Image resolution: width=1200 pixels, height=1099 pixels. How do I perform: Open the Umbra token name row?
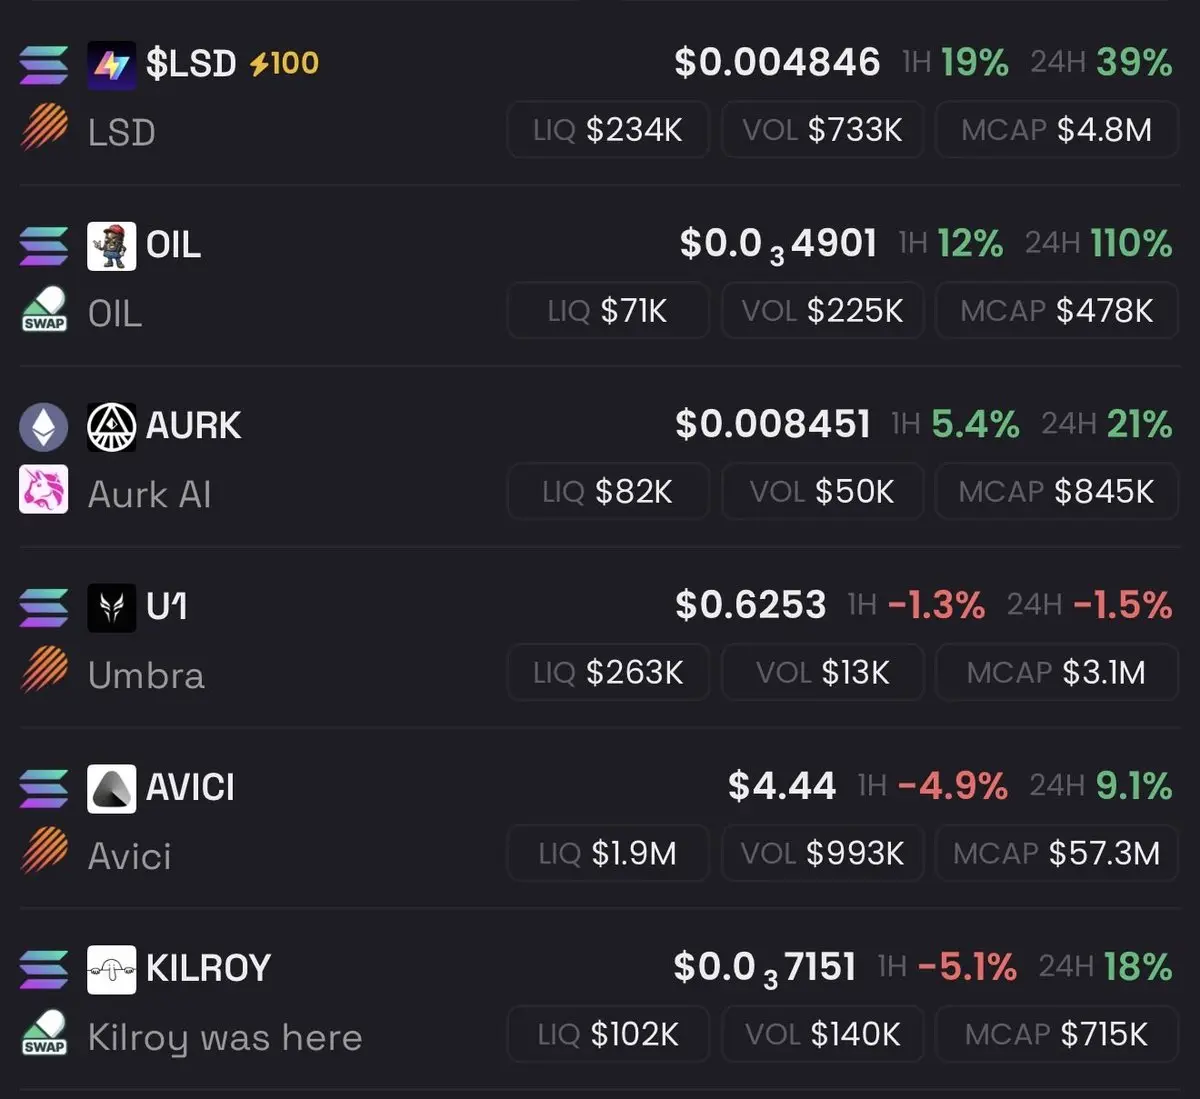(x=146, y=676)
